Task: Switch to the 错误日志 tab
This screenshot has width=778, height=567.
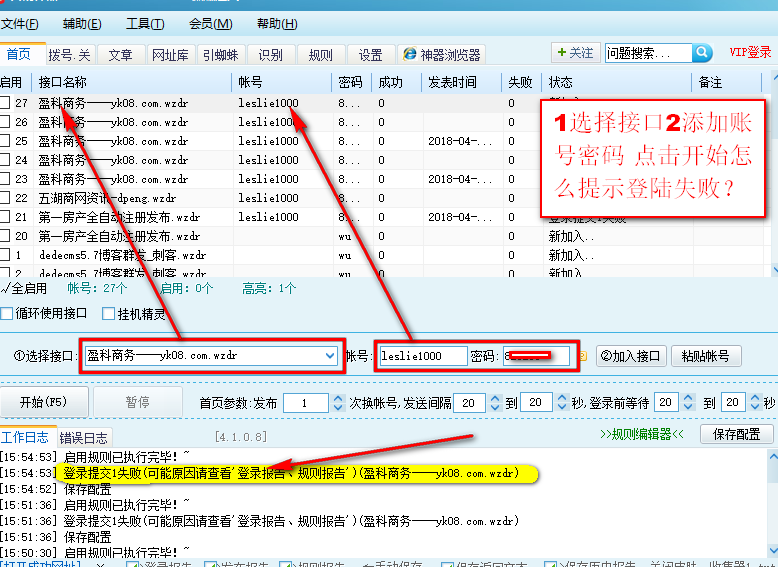Action: (84, 437)
